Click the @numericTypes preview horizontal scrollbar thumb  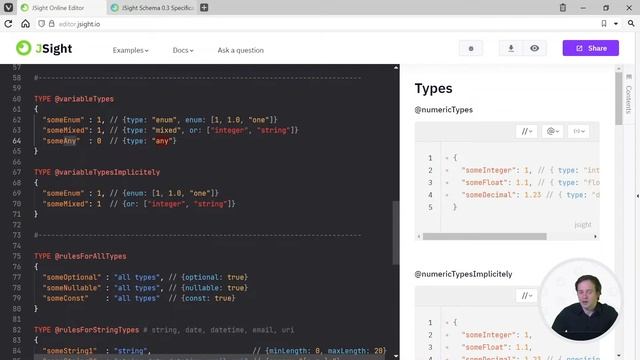coord(484,236)
